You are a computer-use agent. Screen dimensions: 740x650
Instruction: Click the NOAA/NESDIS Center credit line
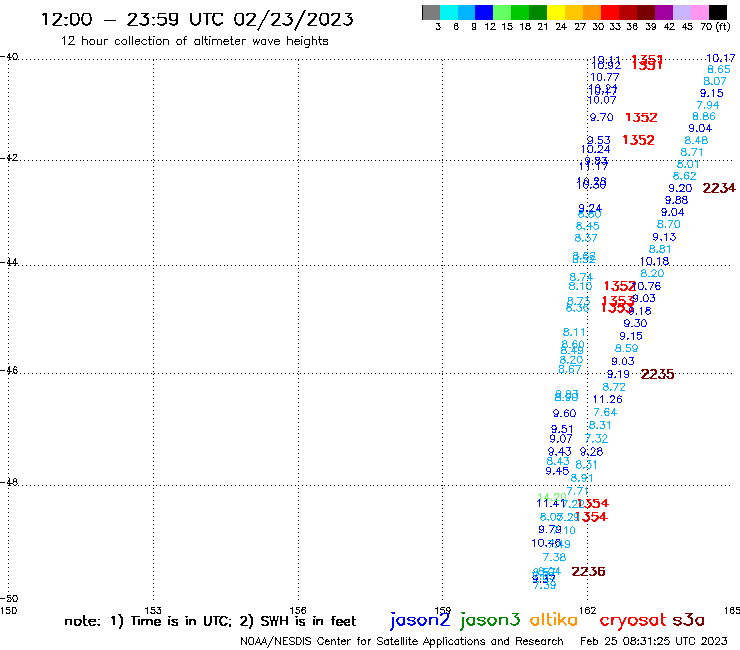pyautogui.click(x=402, y=642)
